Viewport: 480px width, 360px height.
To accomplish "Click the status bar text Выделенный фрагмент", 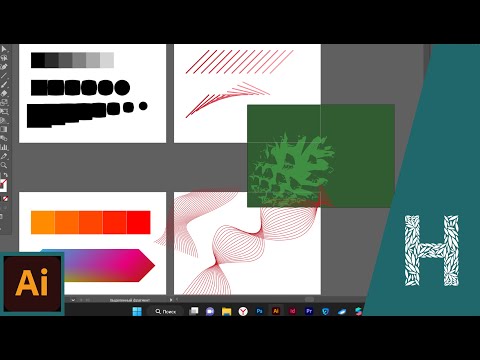I will pyautogui.click(x=130, y=300).
